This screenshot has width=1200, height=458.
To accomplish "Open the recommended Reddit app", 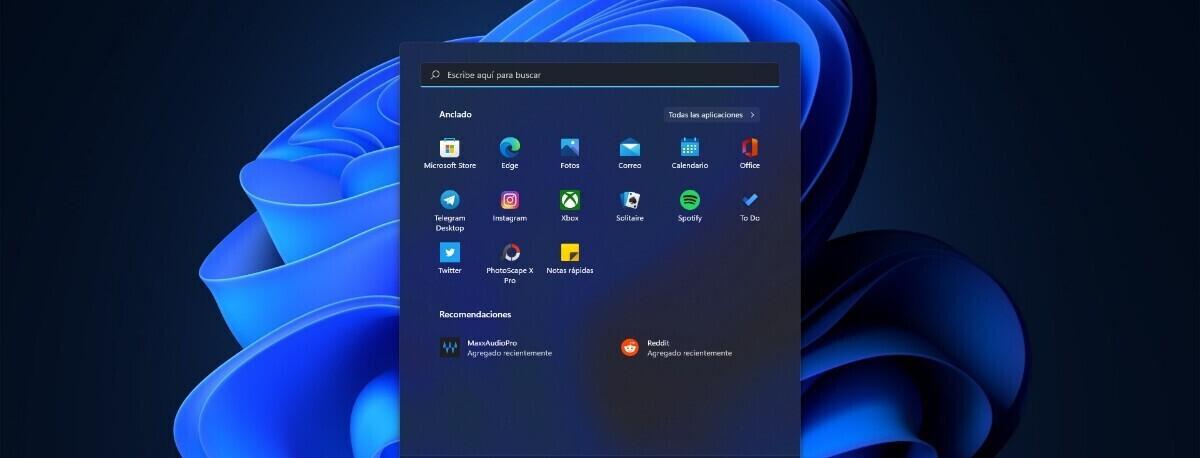I will point(676,347).
